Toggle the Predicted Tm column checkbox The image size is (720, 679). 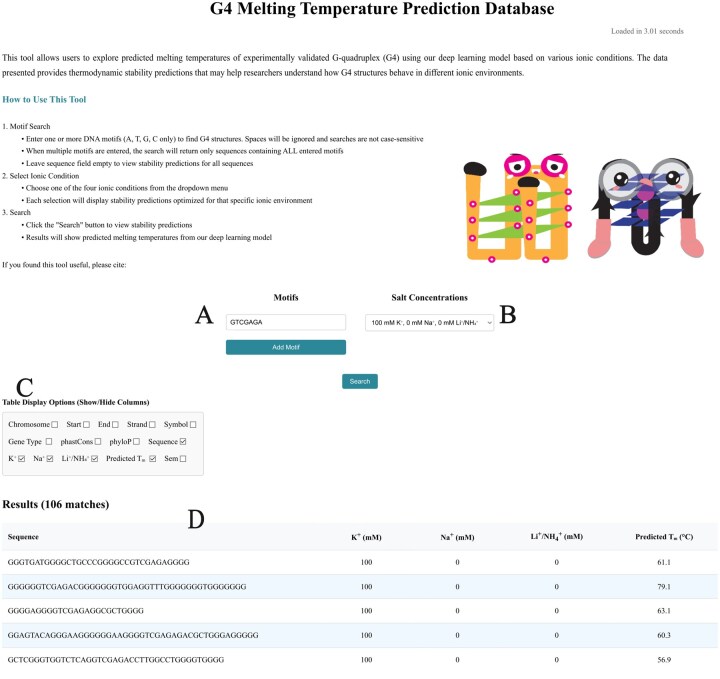tap(153, 459)
